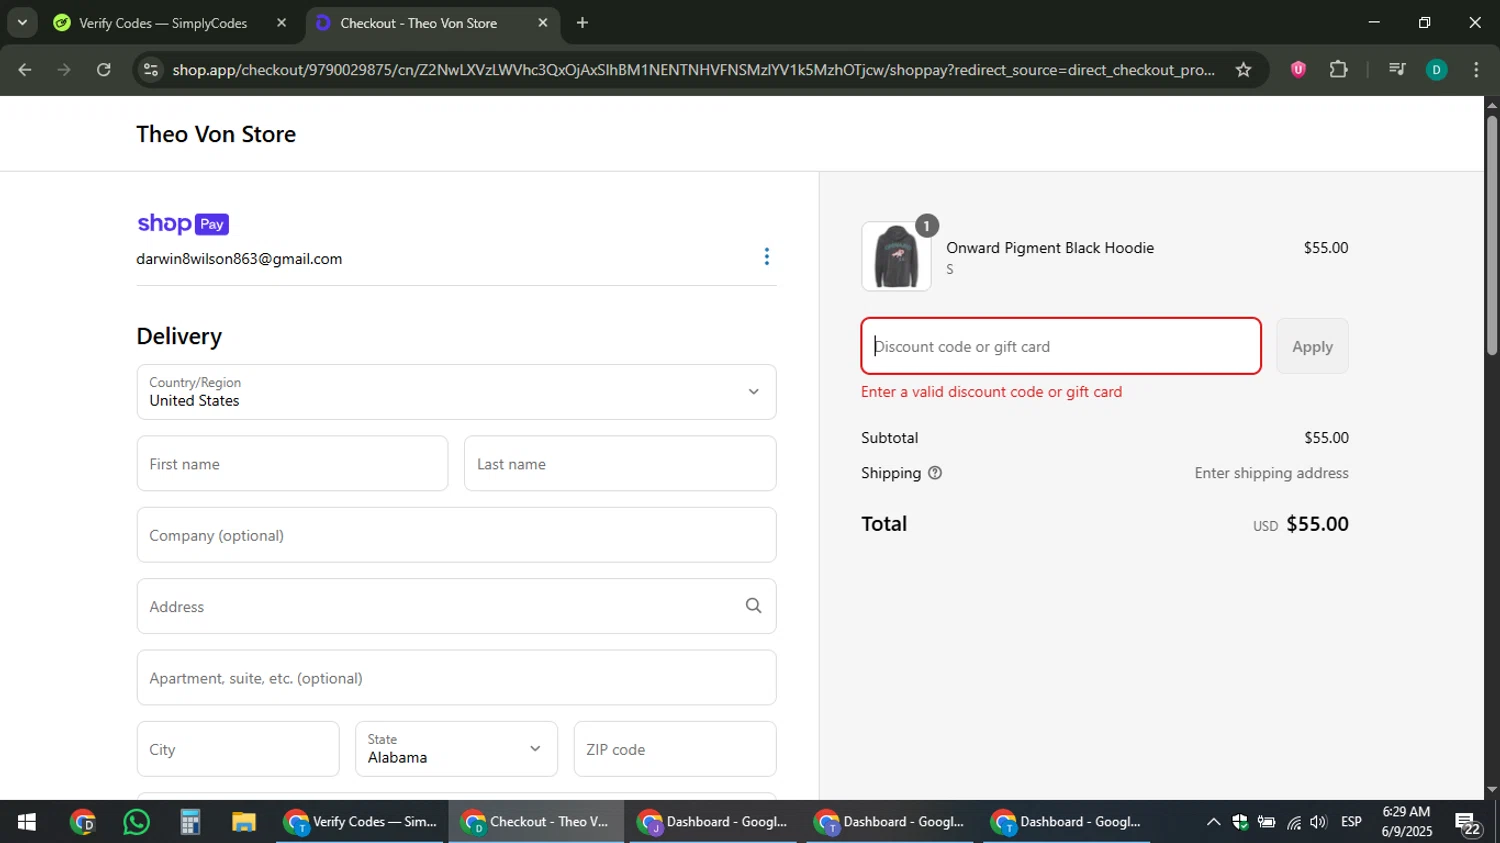Click the Onward Pigment Black Hoodie thumbnail
Image resolution: width=1500 pixels, height=843 pixels.
point(896,257)
